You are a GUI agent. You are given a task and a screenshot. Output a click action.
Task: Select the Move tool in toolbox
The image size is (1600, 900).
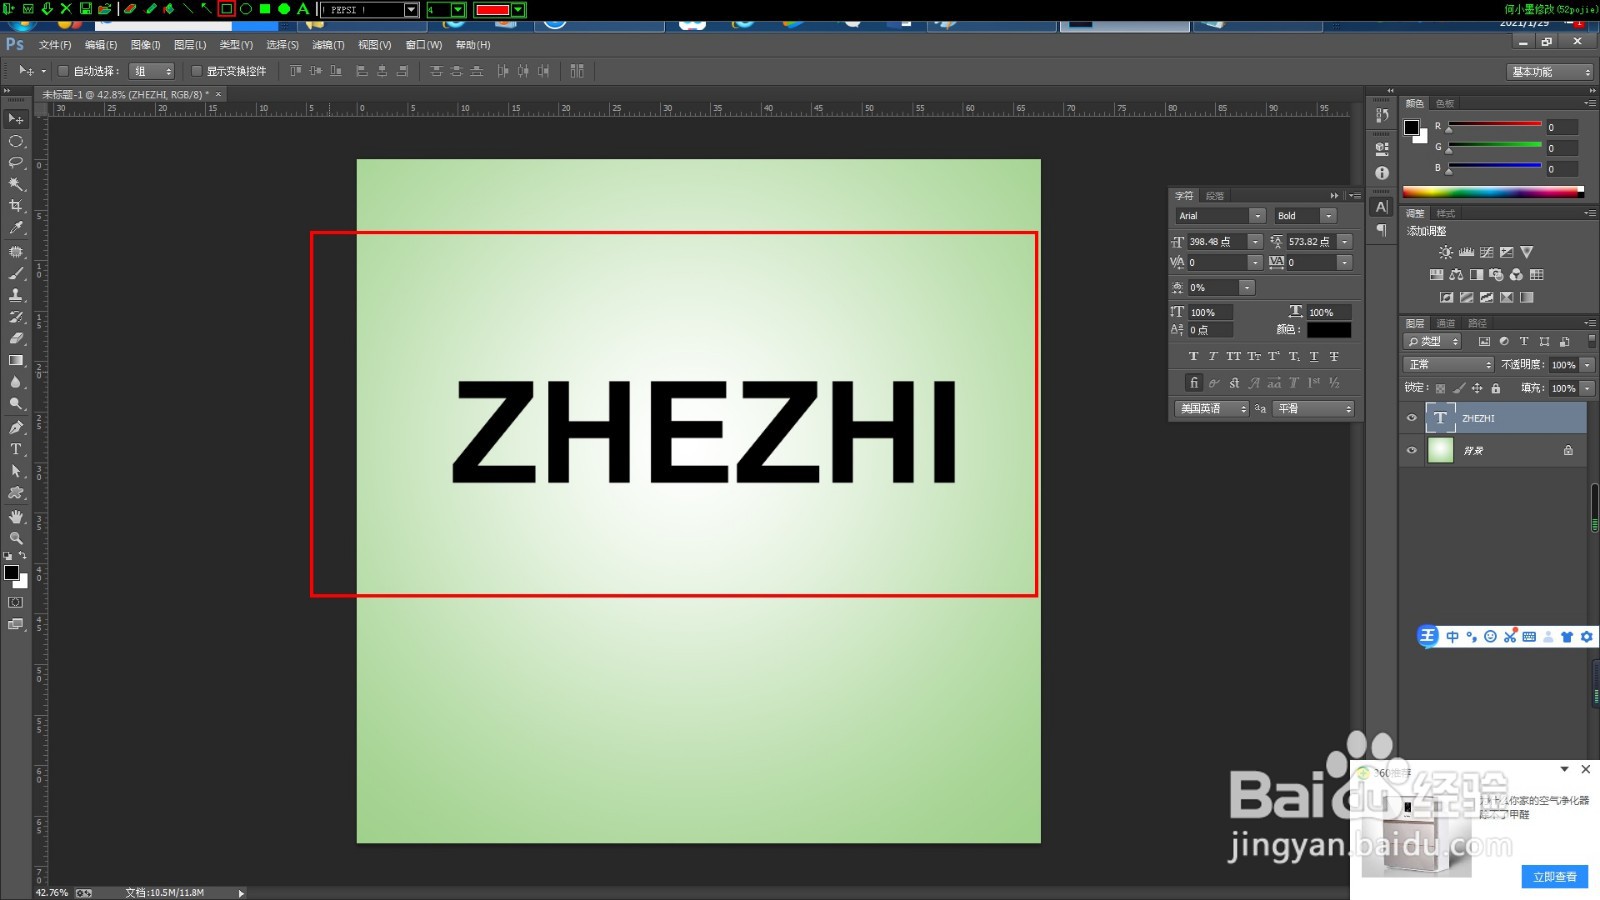16,119
